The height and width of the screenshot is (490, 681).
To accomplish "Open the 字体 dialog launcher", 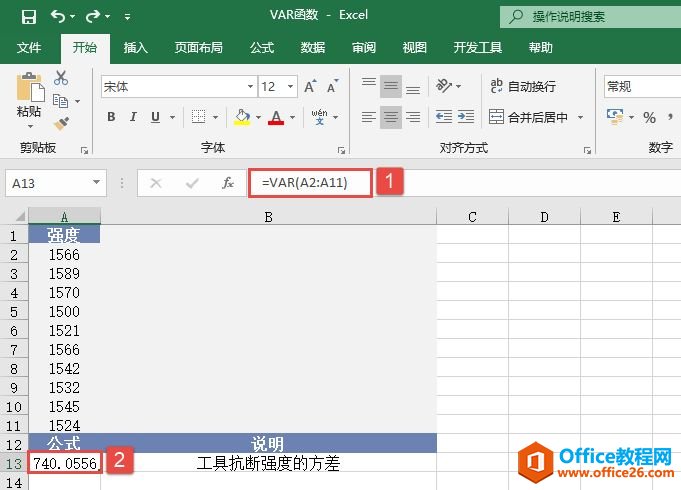I will pyautogui.click(x=341, y=150).
